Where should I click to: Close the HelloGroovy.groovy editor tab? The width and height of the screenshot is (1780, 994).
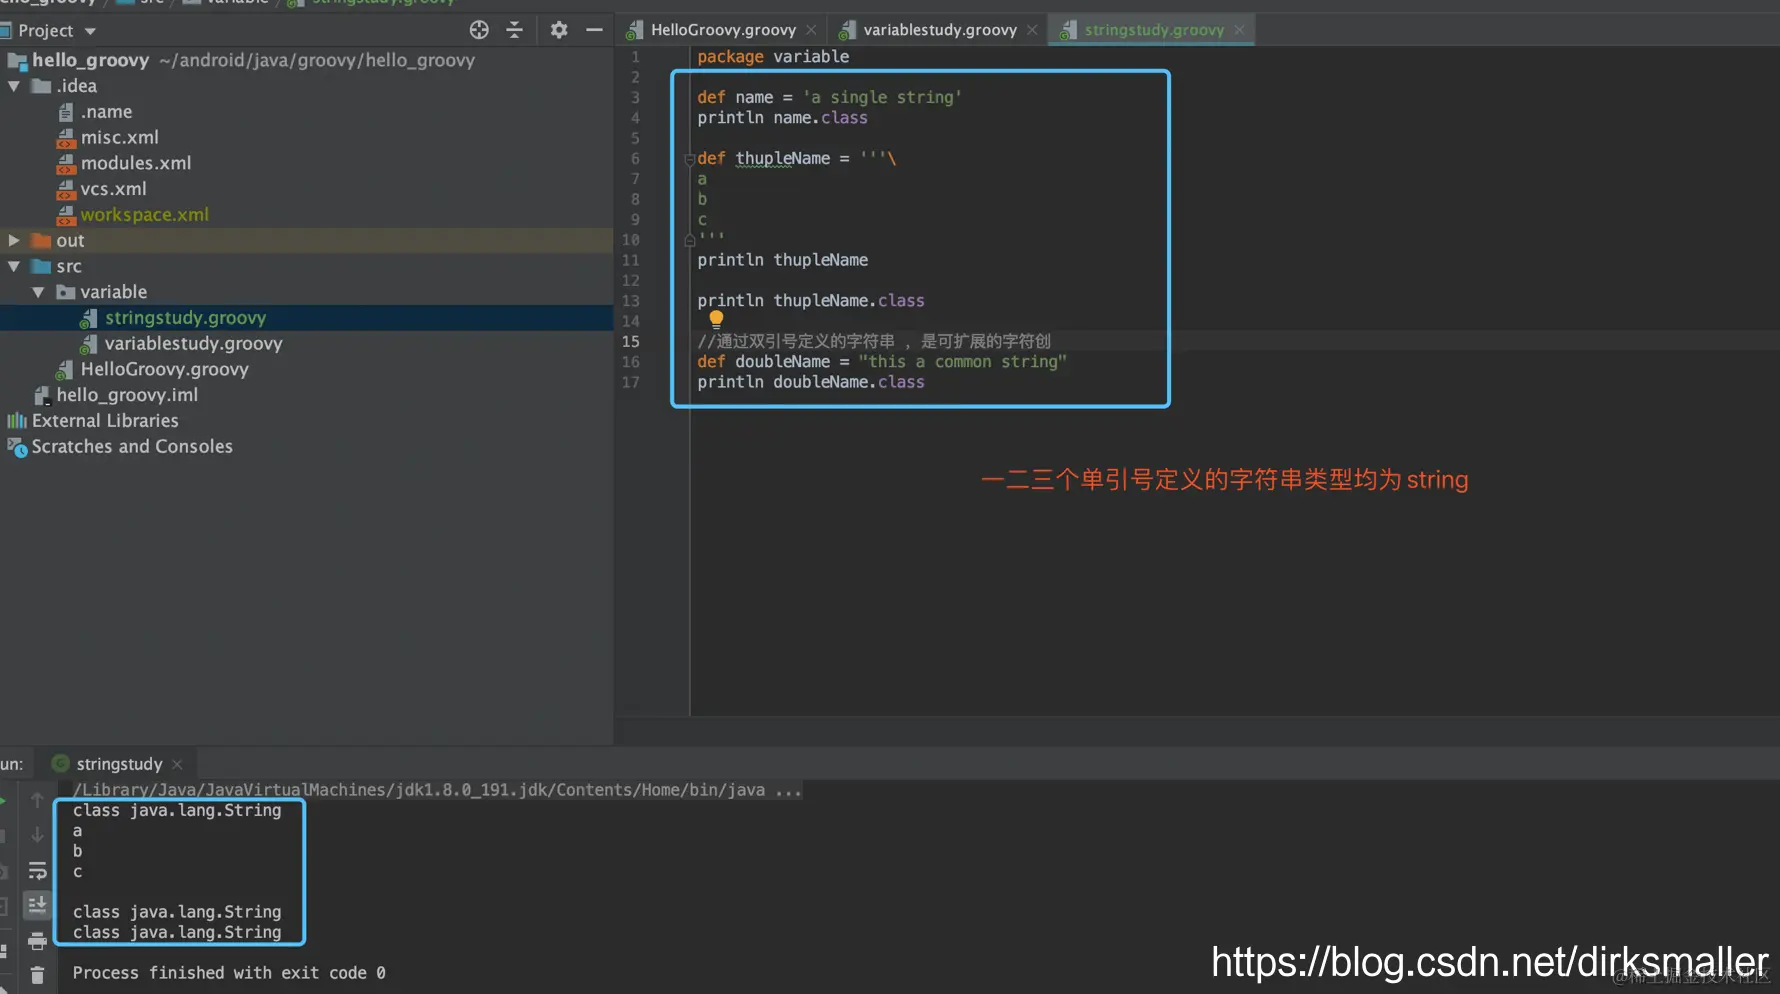coord(811,30)
